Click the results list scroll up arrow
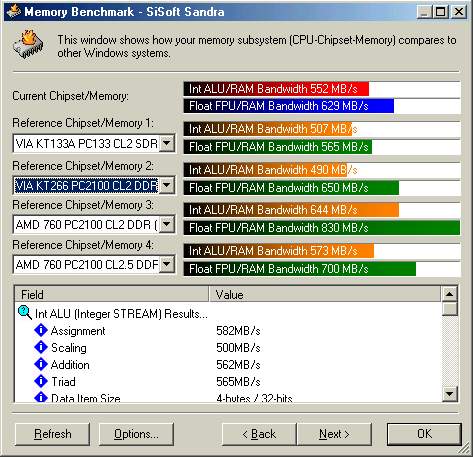473x457 pixels. 449,294
